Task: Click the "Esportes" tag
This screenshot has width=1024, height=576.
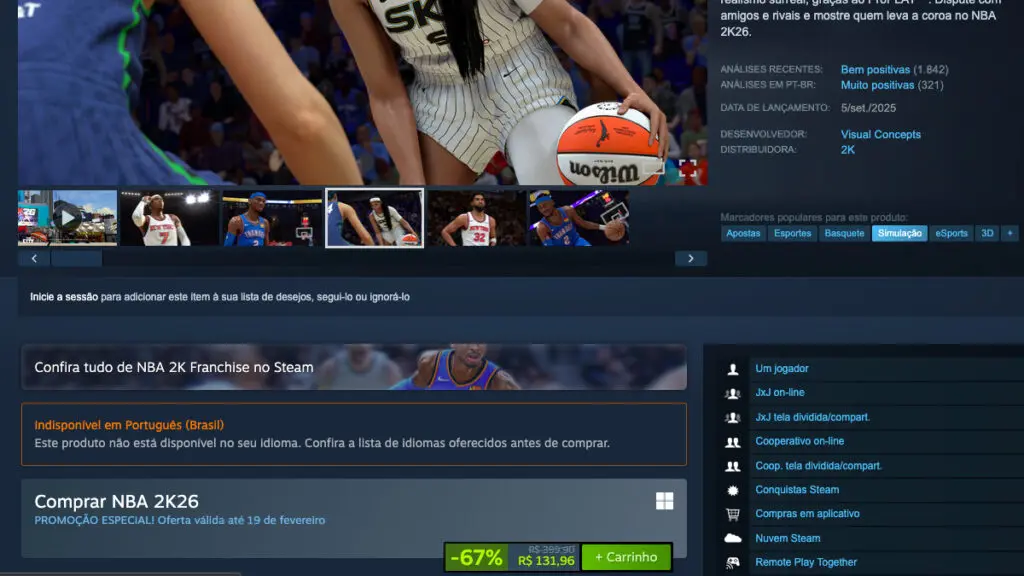Action: pyautogui.click(x=792, y=233)
